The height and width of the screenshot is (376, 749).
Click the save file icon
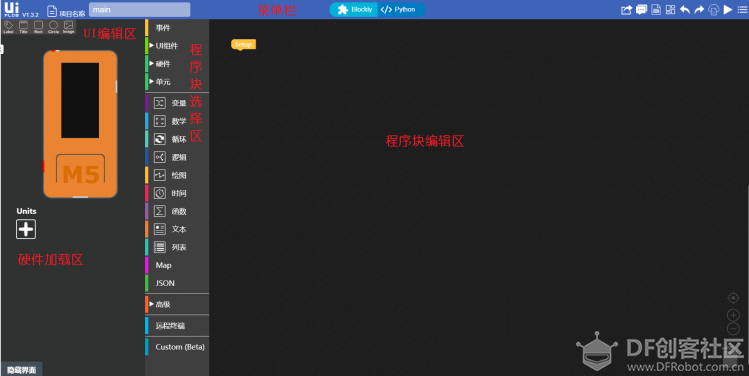pos(656,10)
